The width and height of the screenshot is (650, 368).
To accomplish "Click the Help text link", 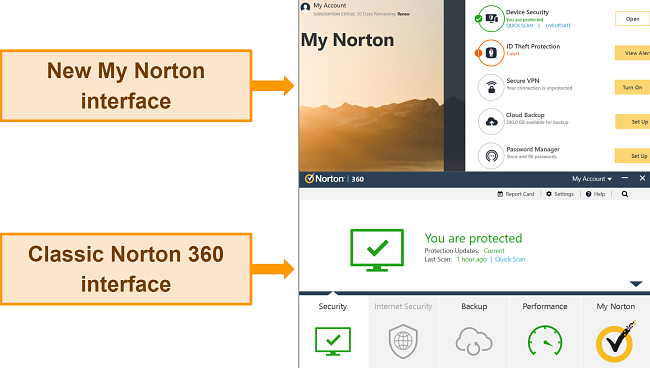I will tap(599, 194).
